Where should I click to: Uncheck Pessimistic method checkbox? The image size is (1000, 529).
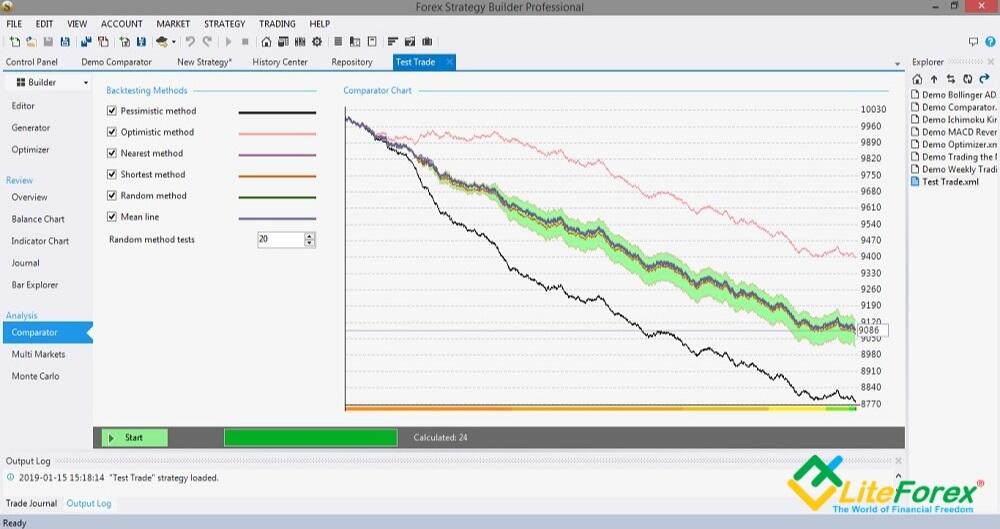pyautogui.click(x=112, y=111)
